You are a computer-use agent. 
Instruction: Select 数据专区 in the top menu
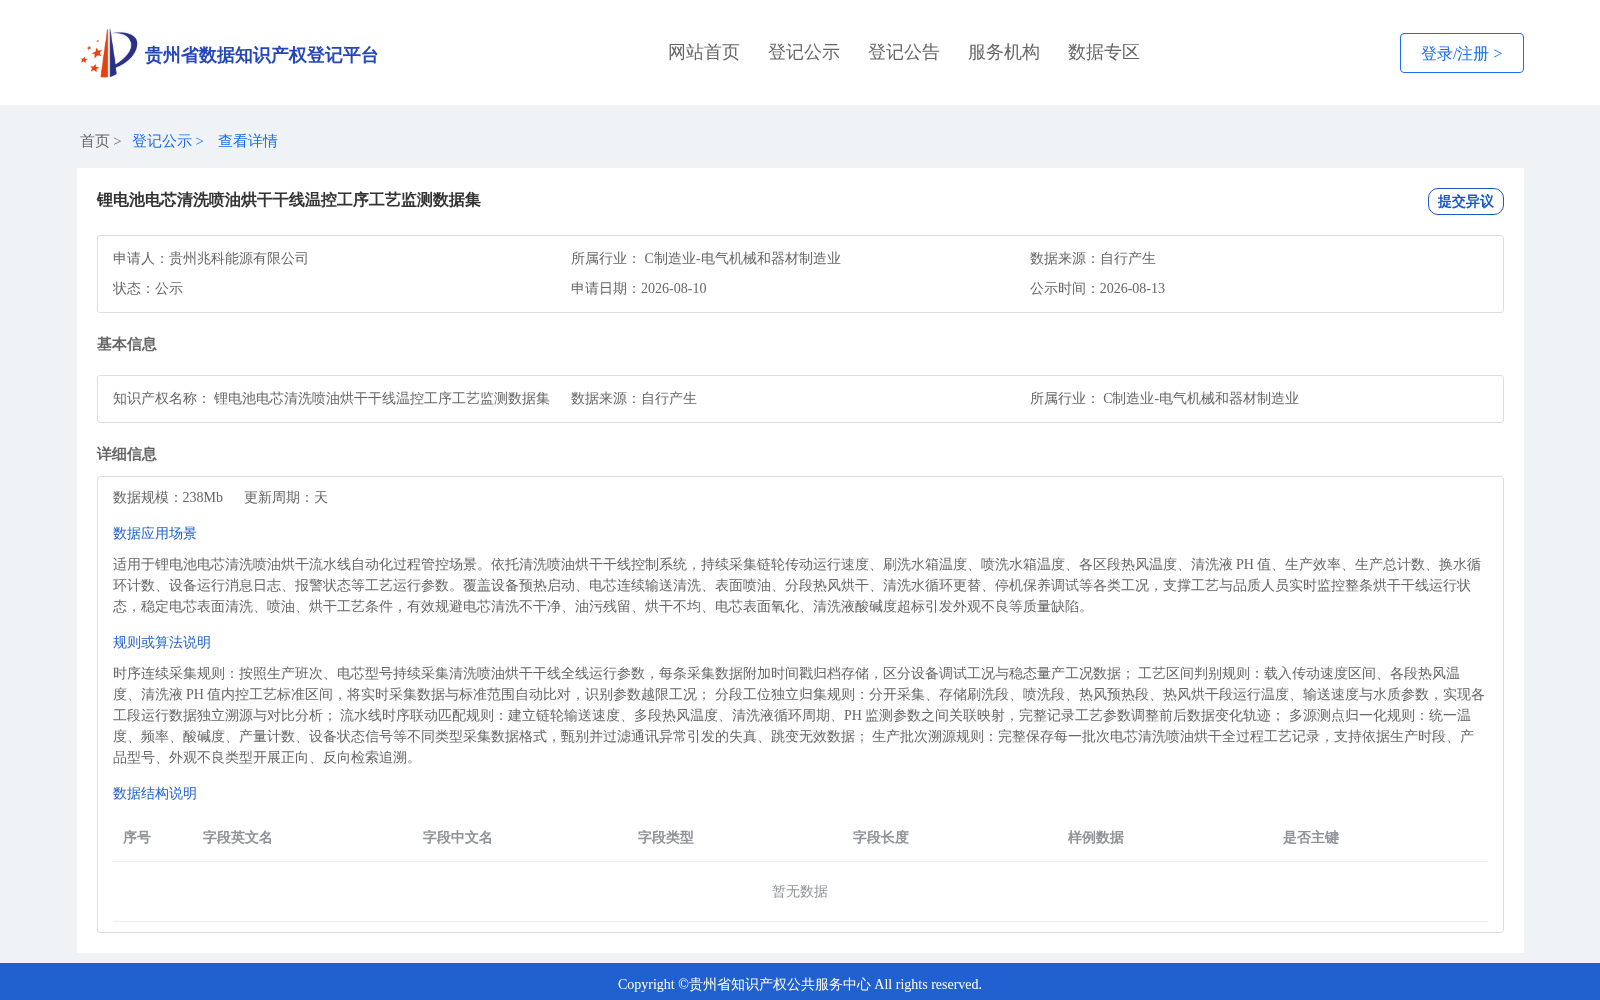1104,52
